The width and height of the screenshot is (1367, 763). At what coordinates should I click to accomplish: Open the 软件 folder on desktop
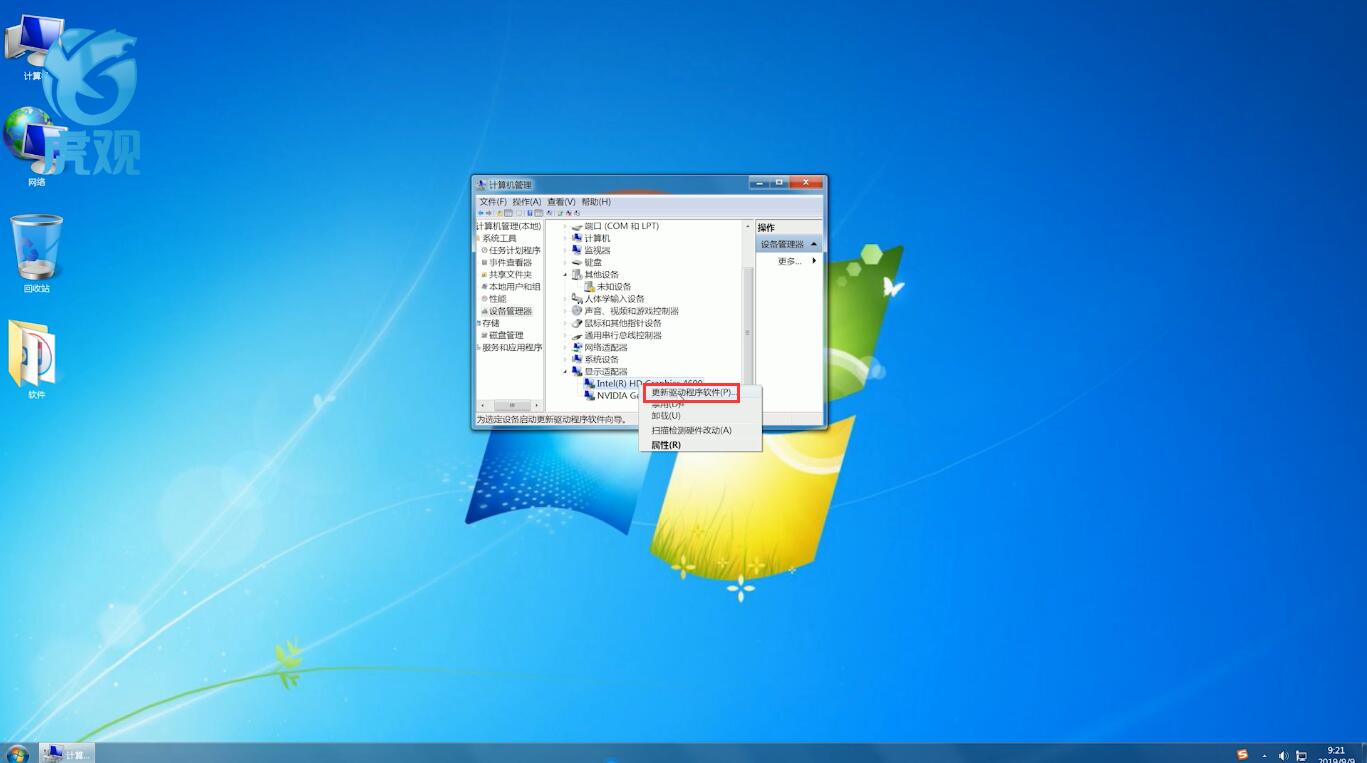click(35, 360)
